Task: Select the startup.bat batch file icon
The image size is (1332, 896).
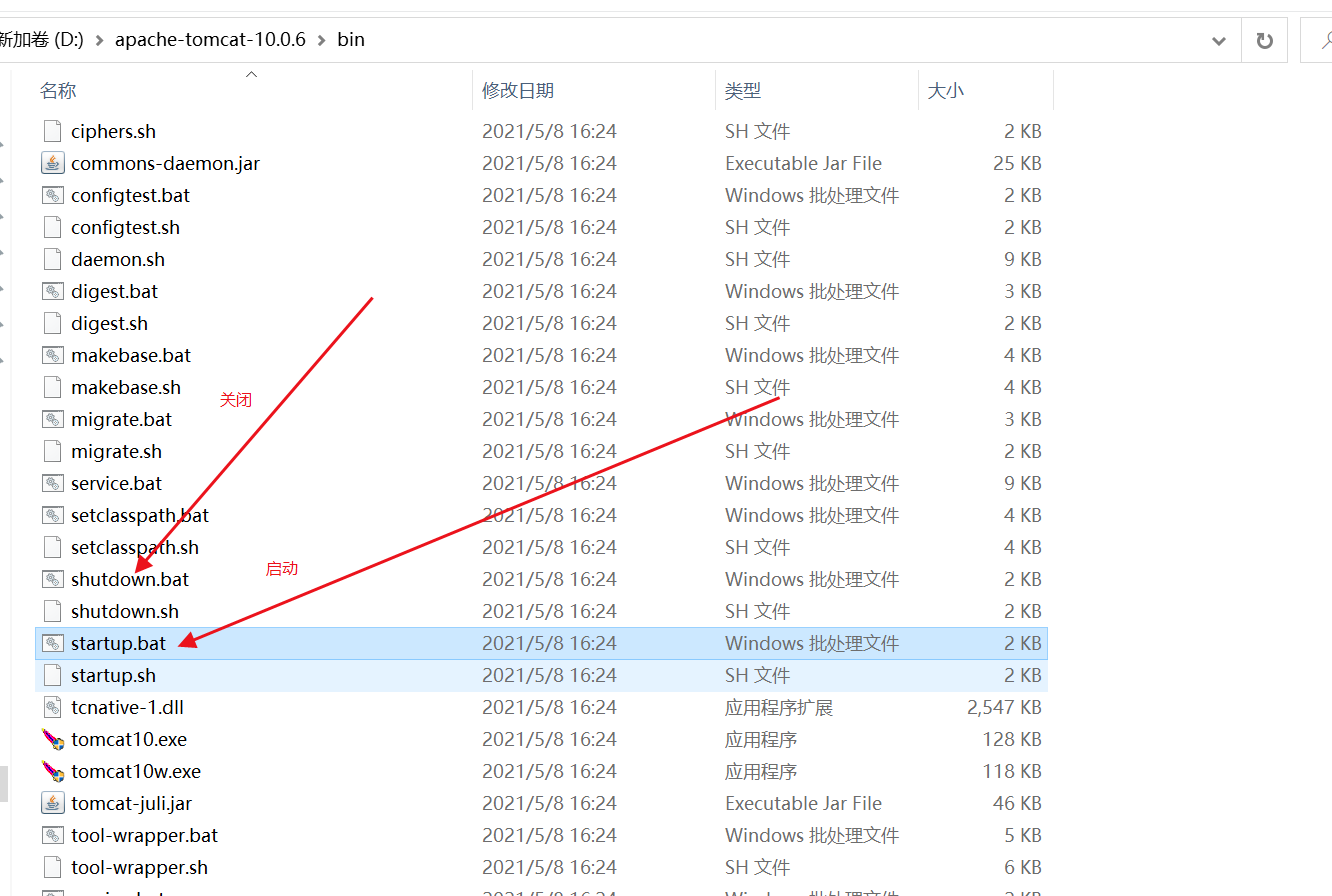Action: pyautogui.click(x=53, y=643)
